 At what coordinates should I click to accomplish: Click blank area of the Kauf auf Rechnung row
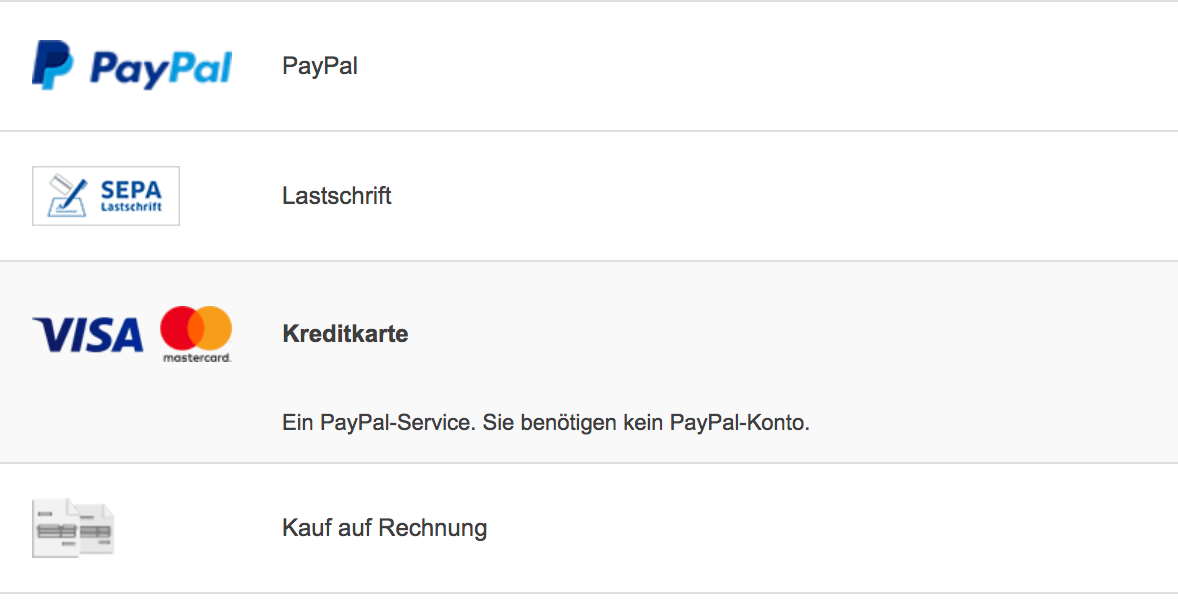pos(800,527)
